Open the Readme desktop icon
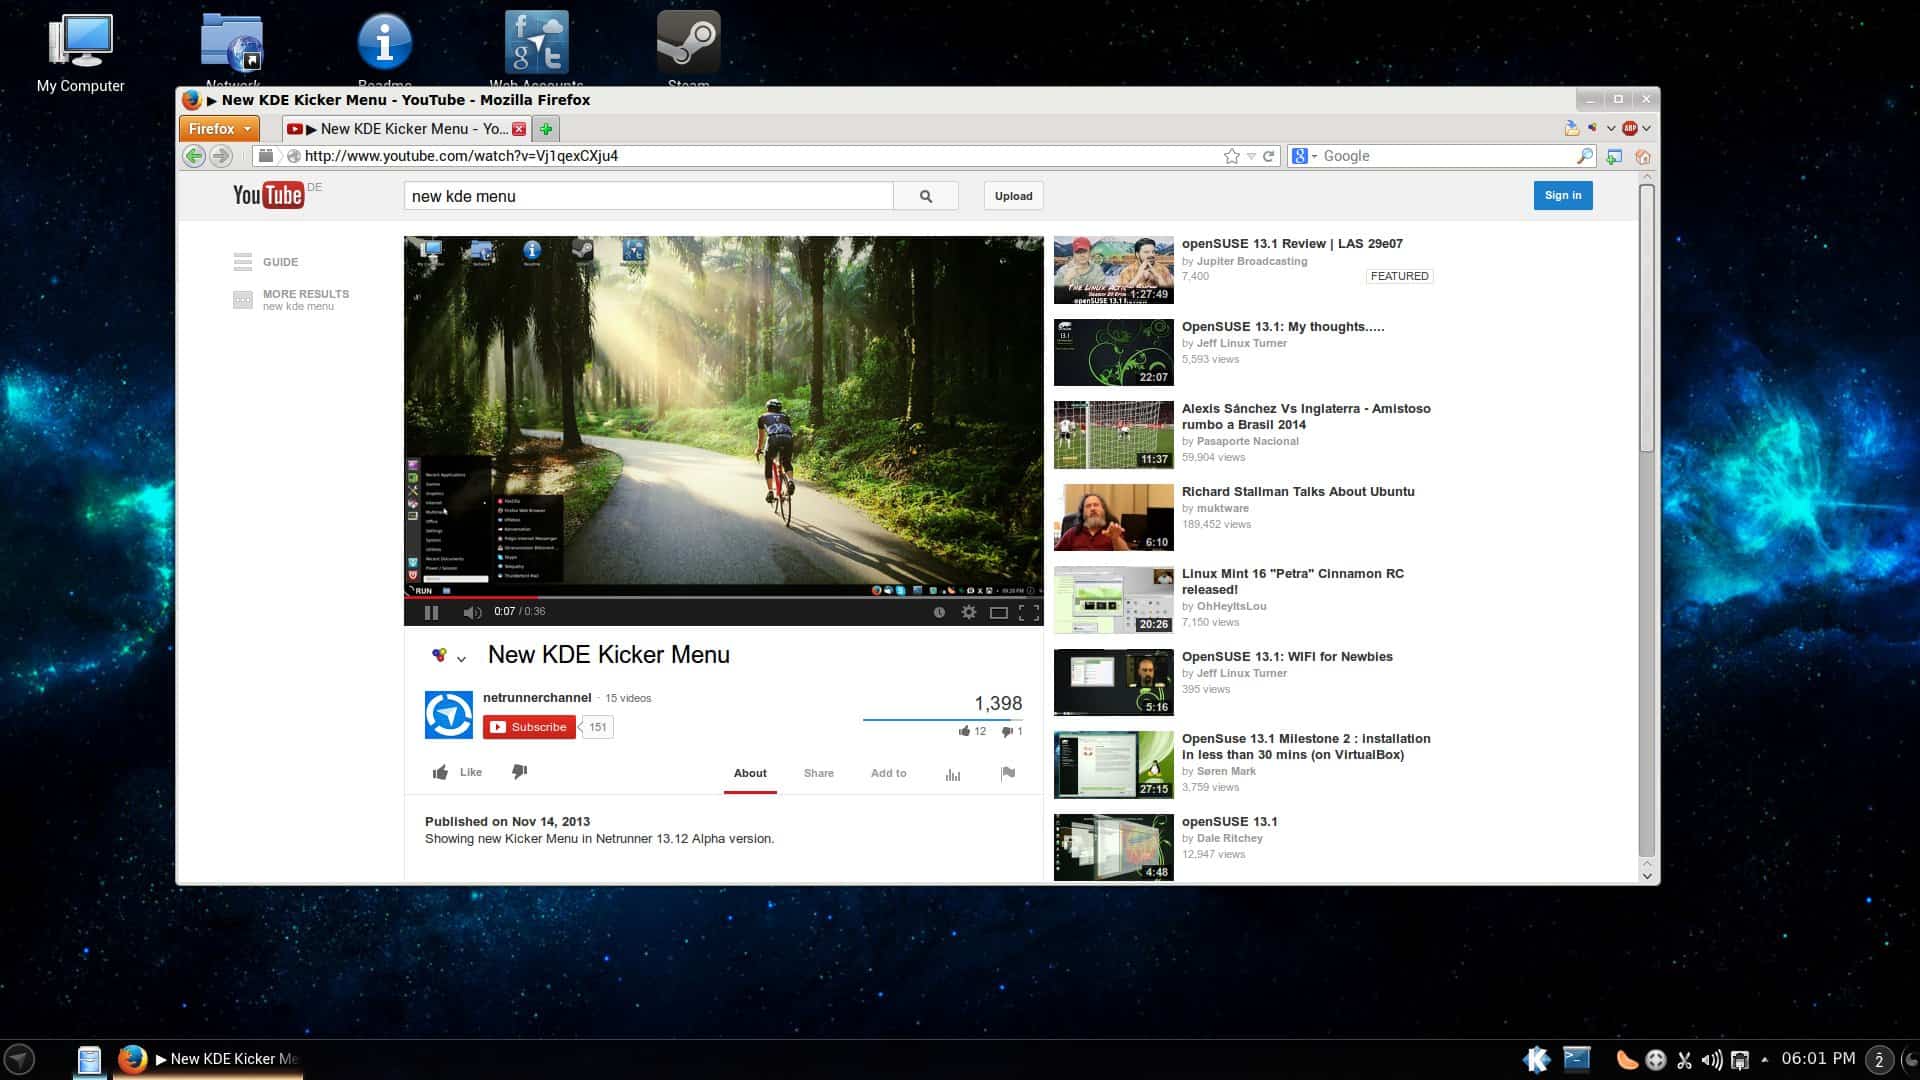The height and width of the screenshot is (1080, 1920). point(385,50)
